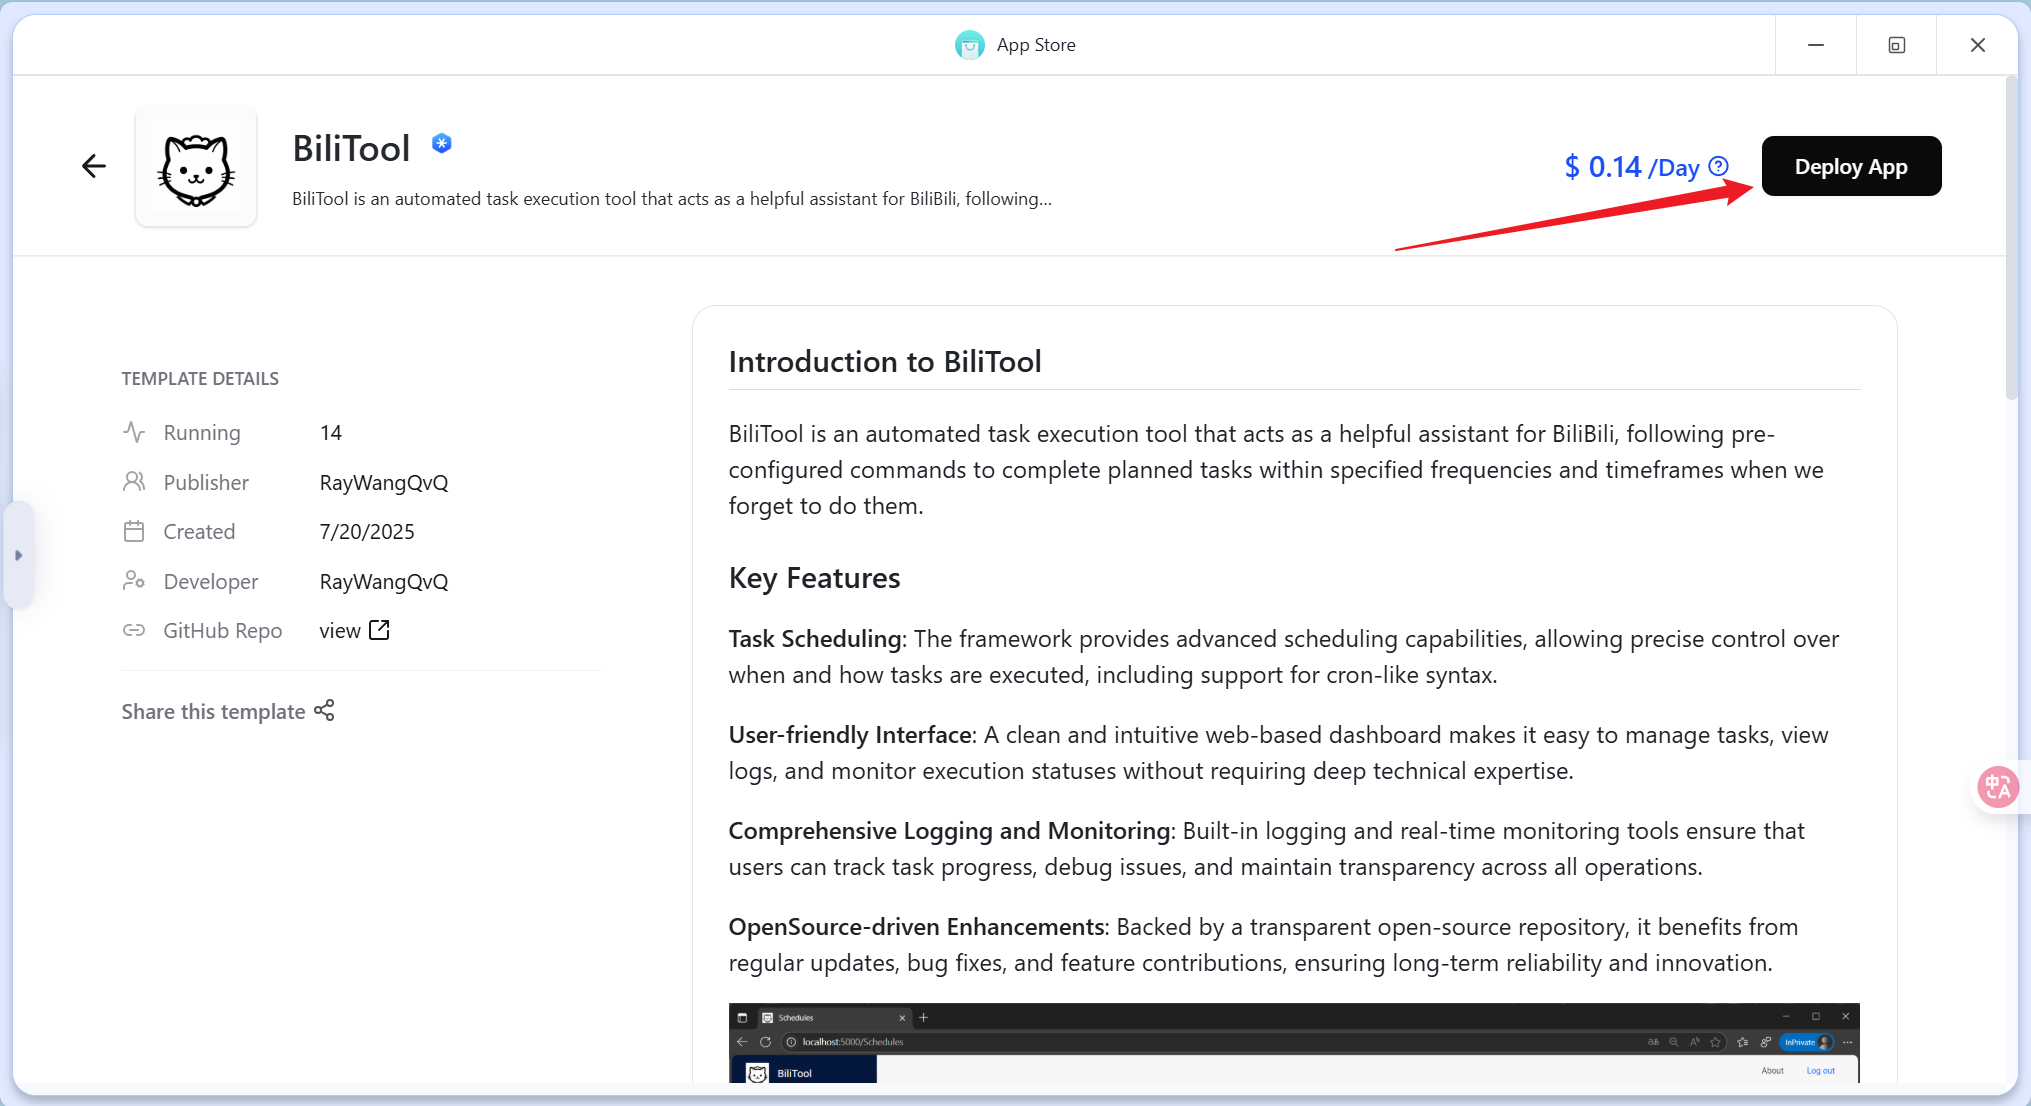Click the Deploy App button
2031x1106 pixels.
pyautogui.click(x=1851, y=166)
